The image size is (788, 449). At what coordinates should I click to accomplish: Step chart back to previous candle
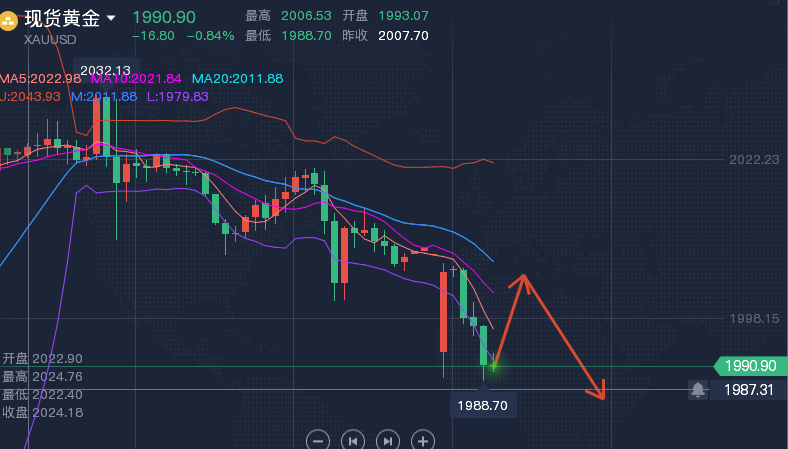353,440
